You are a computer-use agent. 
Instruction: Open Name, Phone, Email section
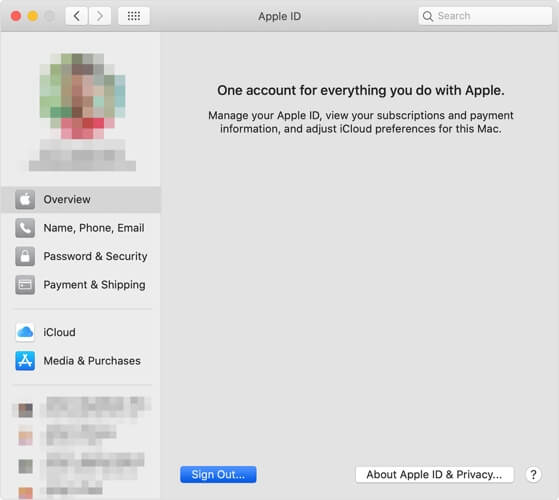click(81, 228)
